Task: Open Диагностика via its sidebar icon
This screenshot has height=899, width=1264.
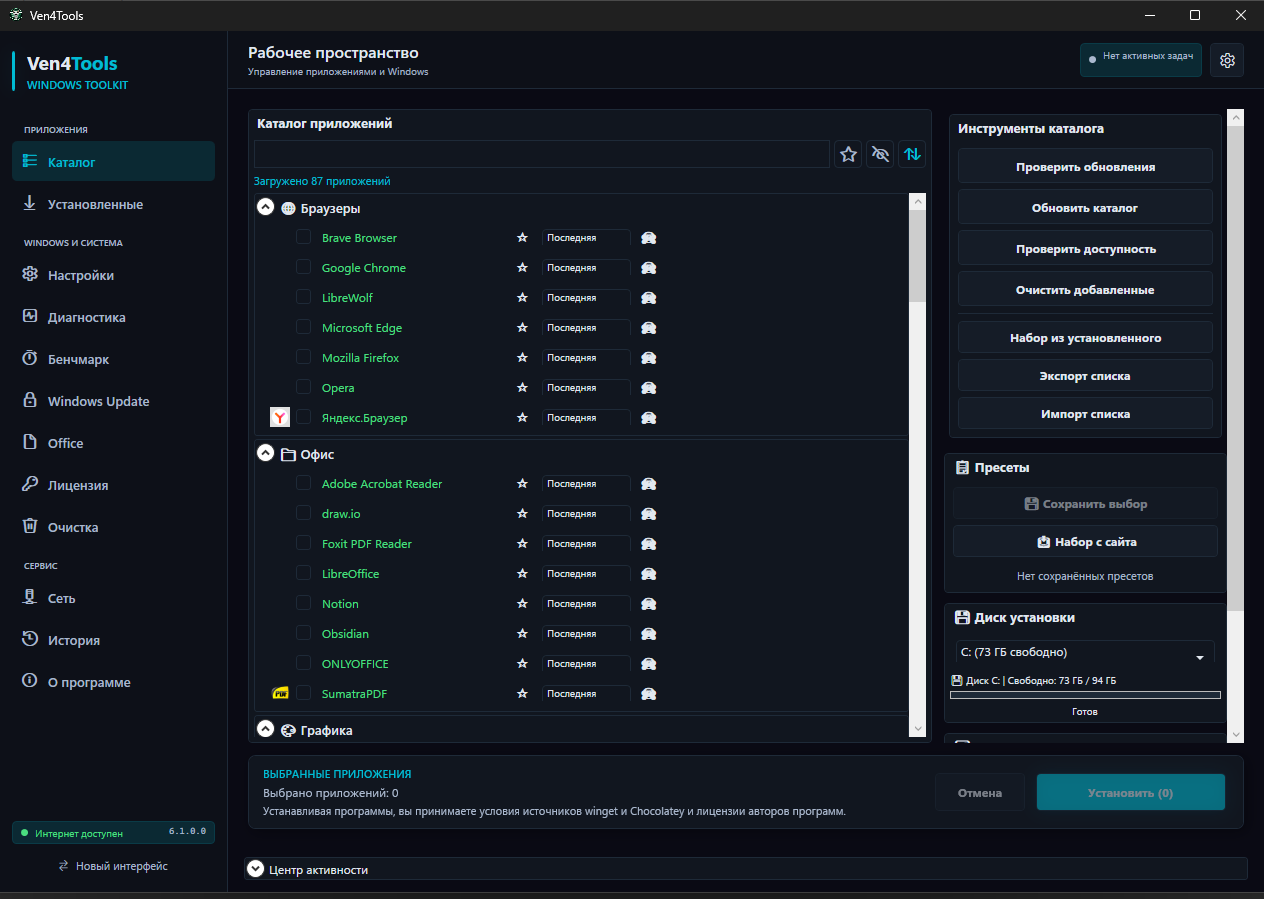Action: click(30, 317)
